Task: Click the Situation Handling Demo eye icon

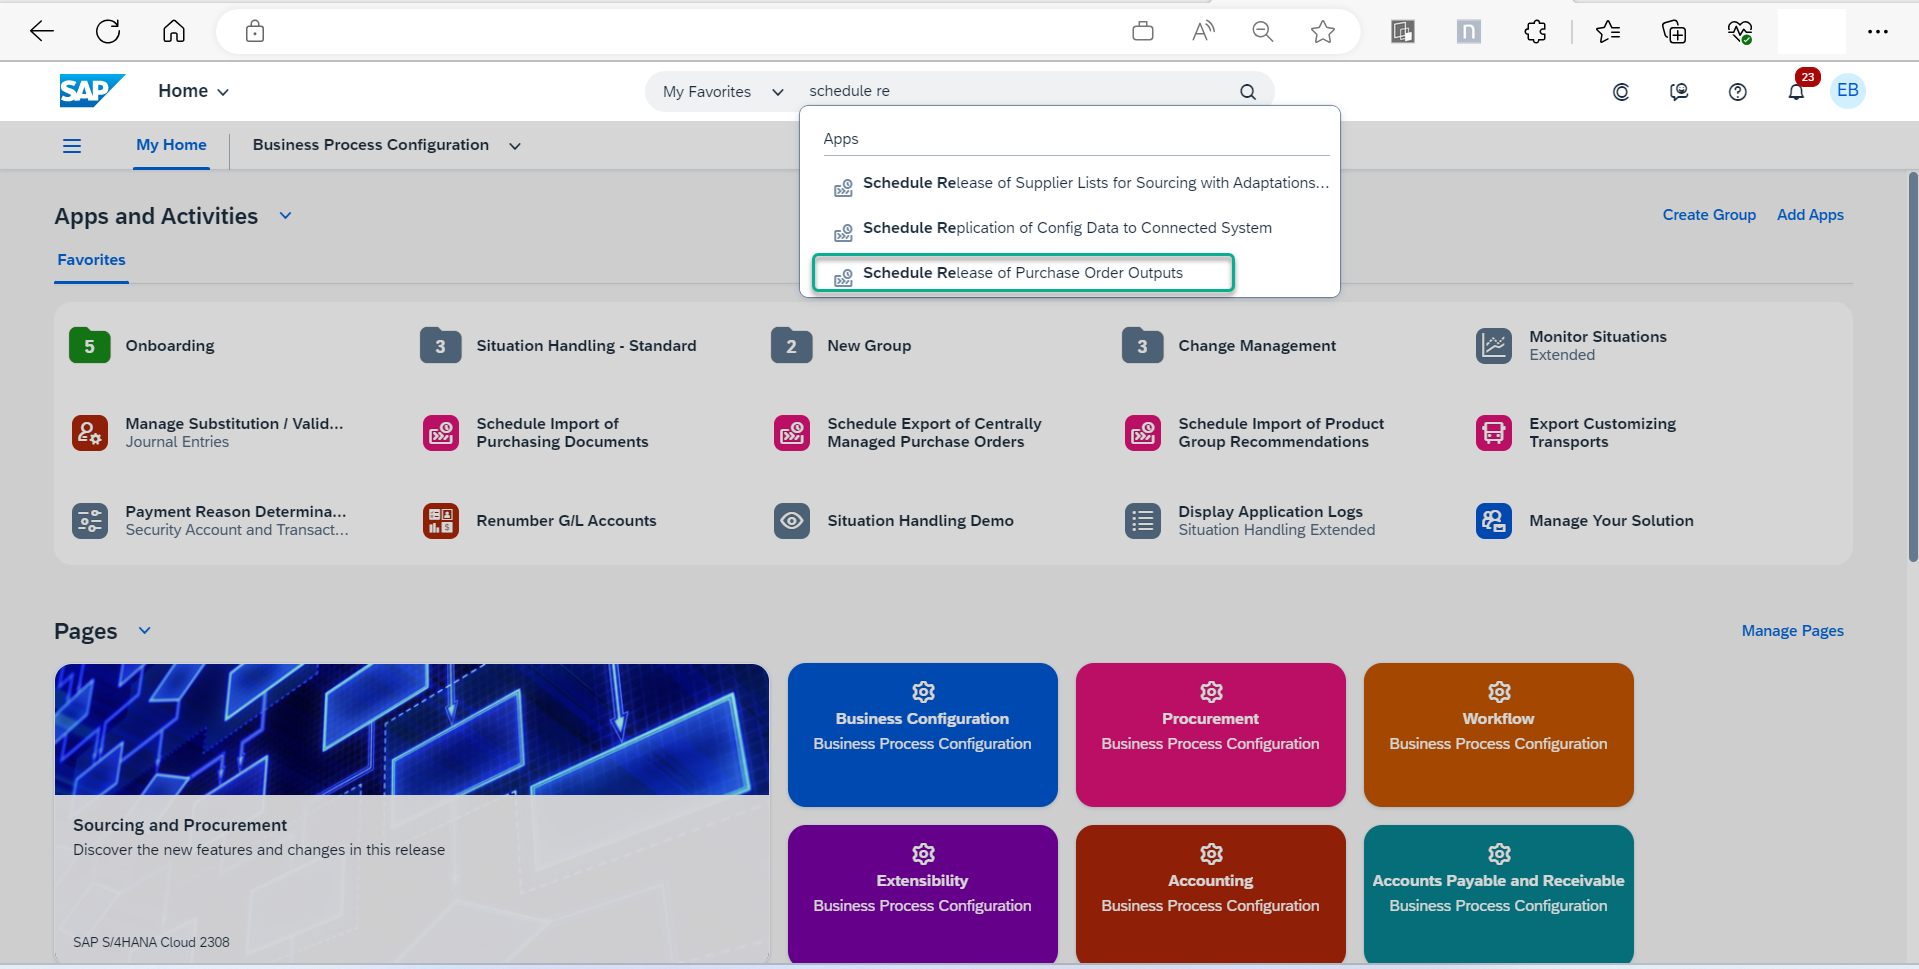Action: tap(792, 521)
